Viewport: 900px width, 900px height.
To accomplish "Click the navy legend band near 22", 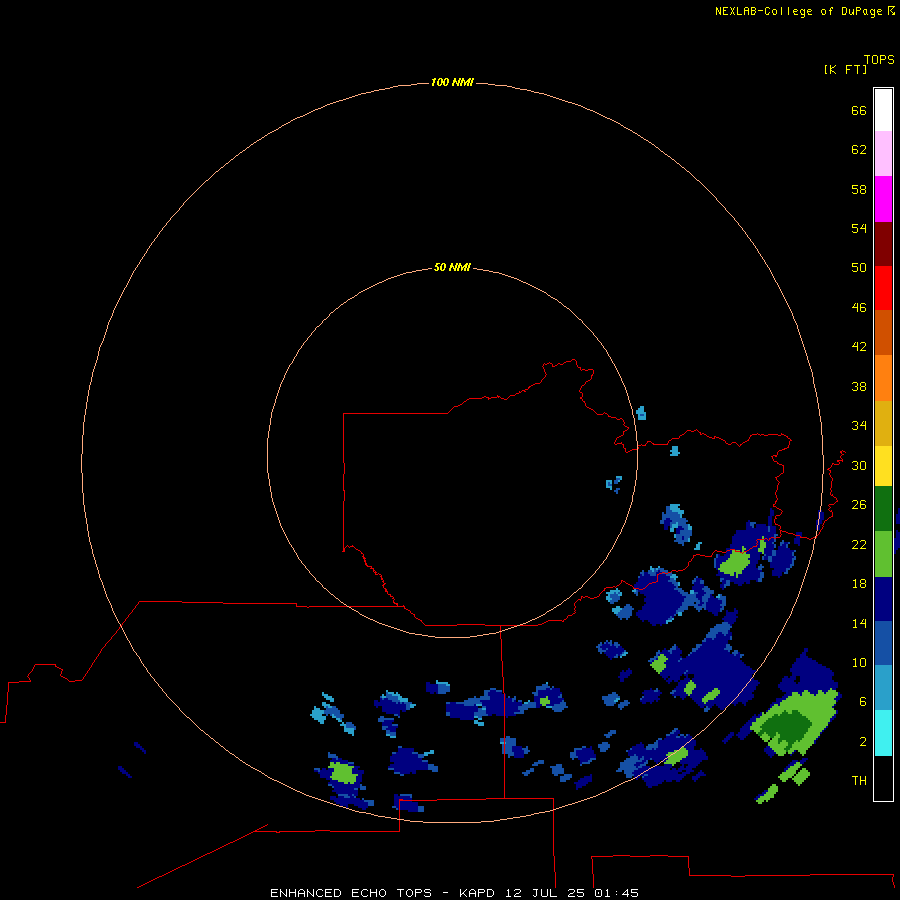I will click(x=883, y=599).
